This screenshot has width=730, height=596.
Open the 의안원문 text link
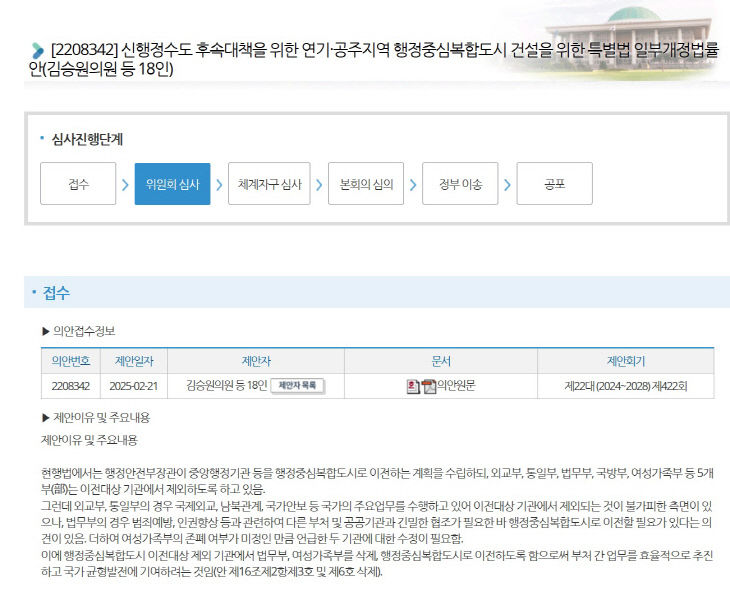pos(456,386)
